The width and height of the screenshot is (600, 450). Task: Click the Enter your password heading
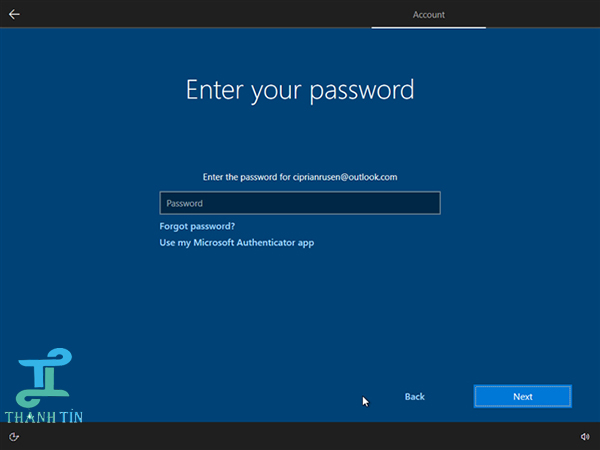(x=300, y=89)
